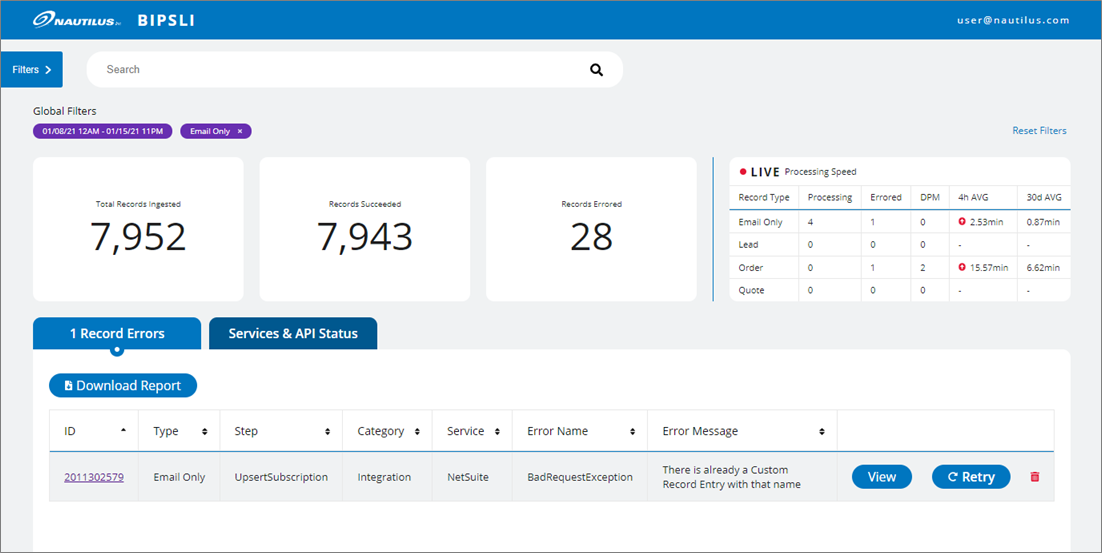This screenshot has height=553, width=1102.
Task: Click the BadRequestException error name cell
Action: click(x=580, y=477)
